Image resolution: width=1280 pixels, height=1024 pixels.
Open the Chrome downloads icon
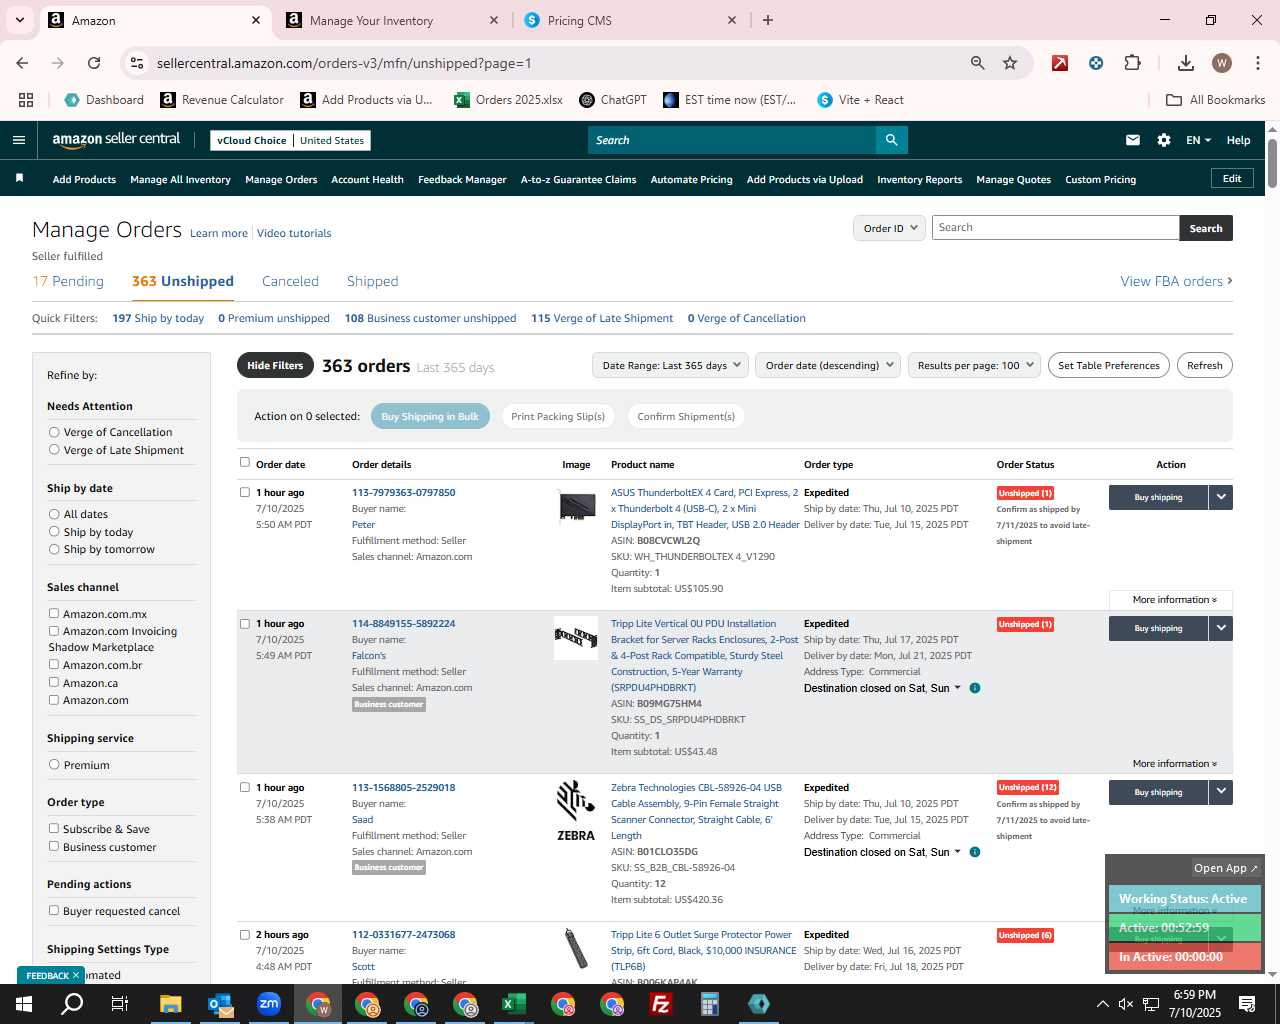click(1185, 63)
